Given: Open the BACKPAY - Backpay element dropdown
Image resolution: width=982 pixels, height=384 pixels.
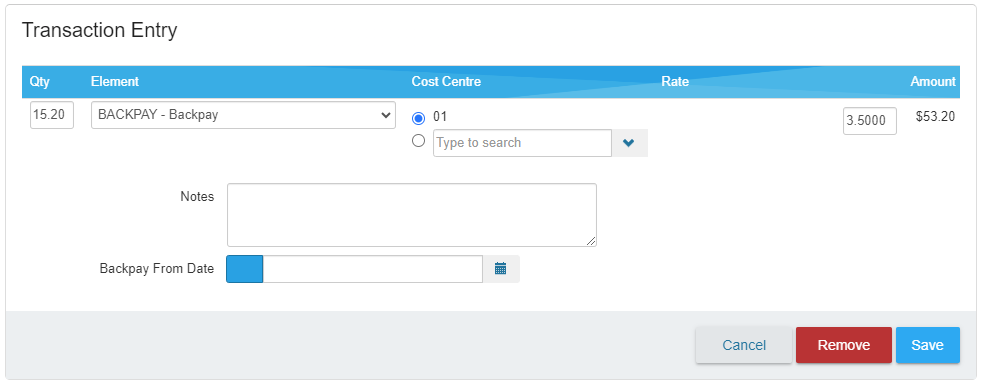Looking at the screenshot, I should (x=243, y=115).
